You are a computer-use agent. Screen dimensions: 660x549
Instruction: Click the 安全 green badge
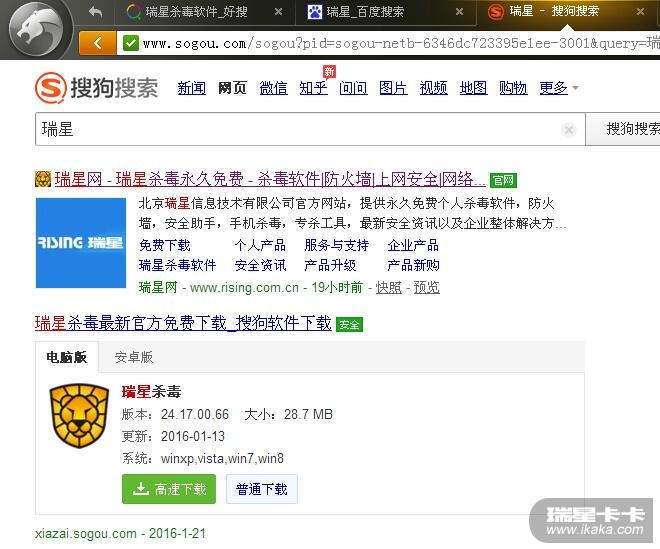point(349,324)
